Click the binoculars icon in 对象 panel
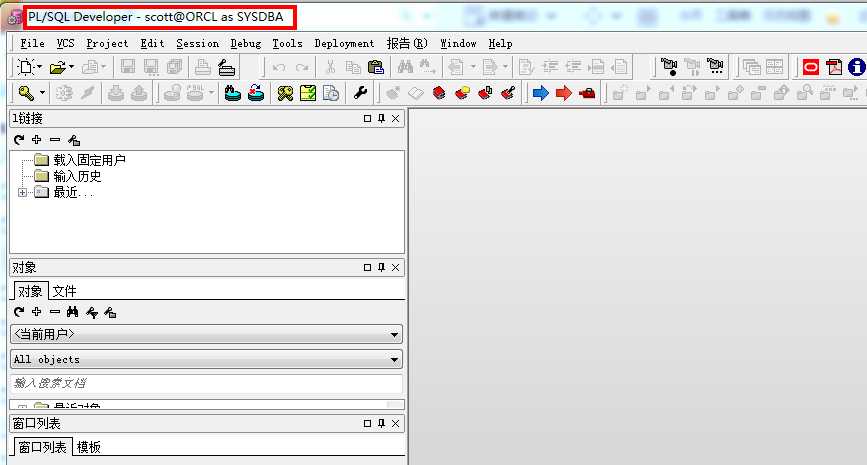 pos(72,312)
